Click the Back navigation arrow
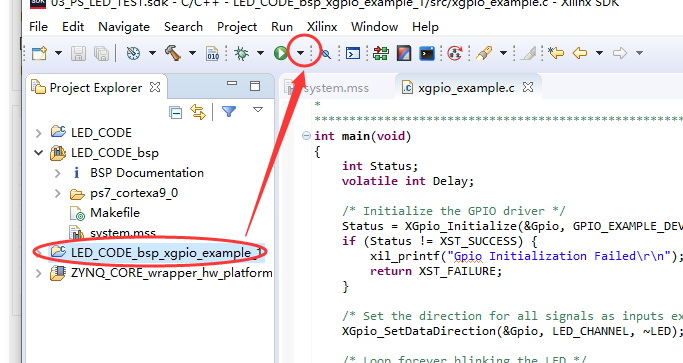Image resolution: width=683 pixels, height=363 pixels. click(x=580, y=53)
